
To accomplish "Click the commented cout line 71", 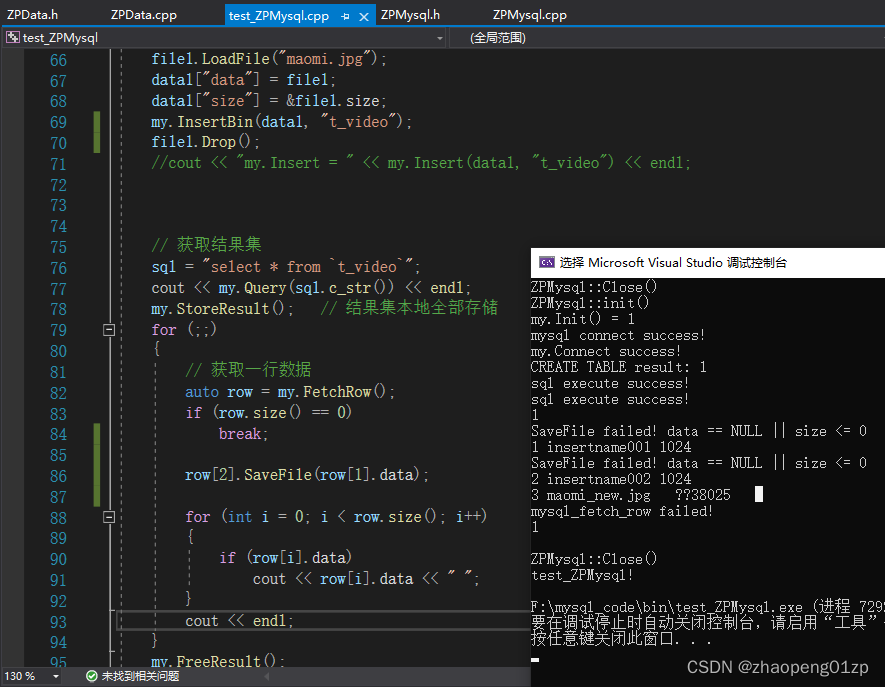I will (421, 163).
